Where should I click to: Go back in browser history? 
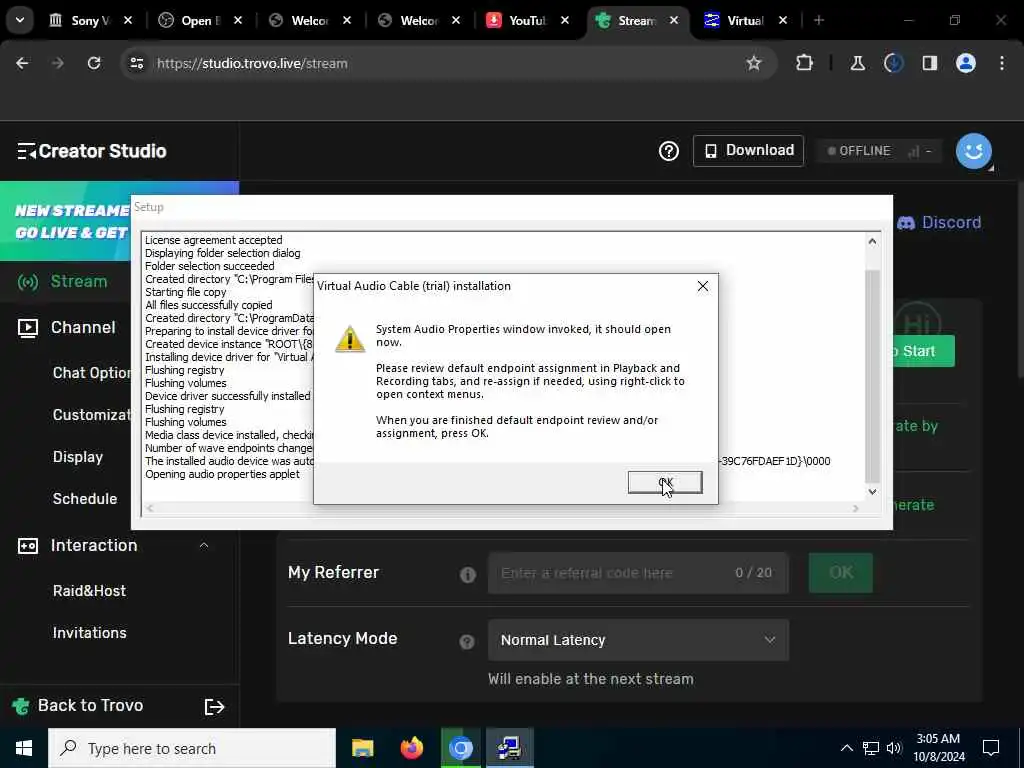(22, 63)
